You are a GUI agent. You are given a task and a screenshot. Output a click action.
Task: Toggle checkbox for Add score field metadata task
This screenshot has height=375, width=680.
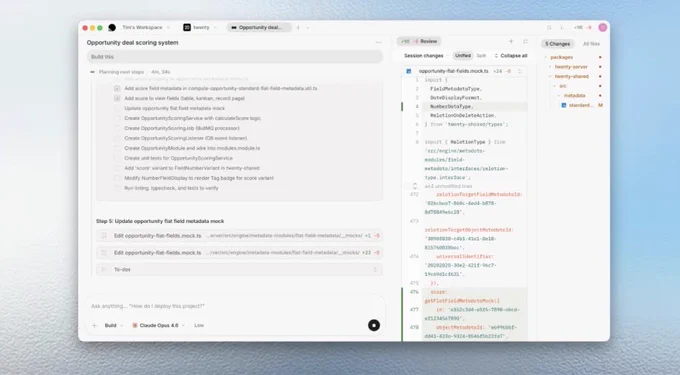[117, 88]
